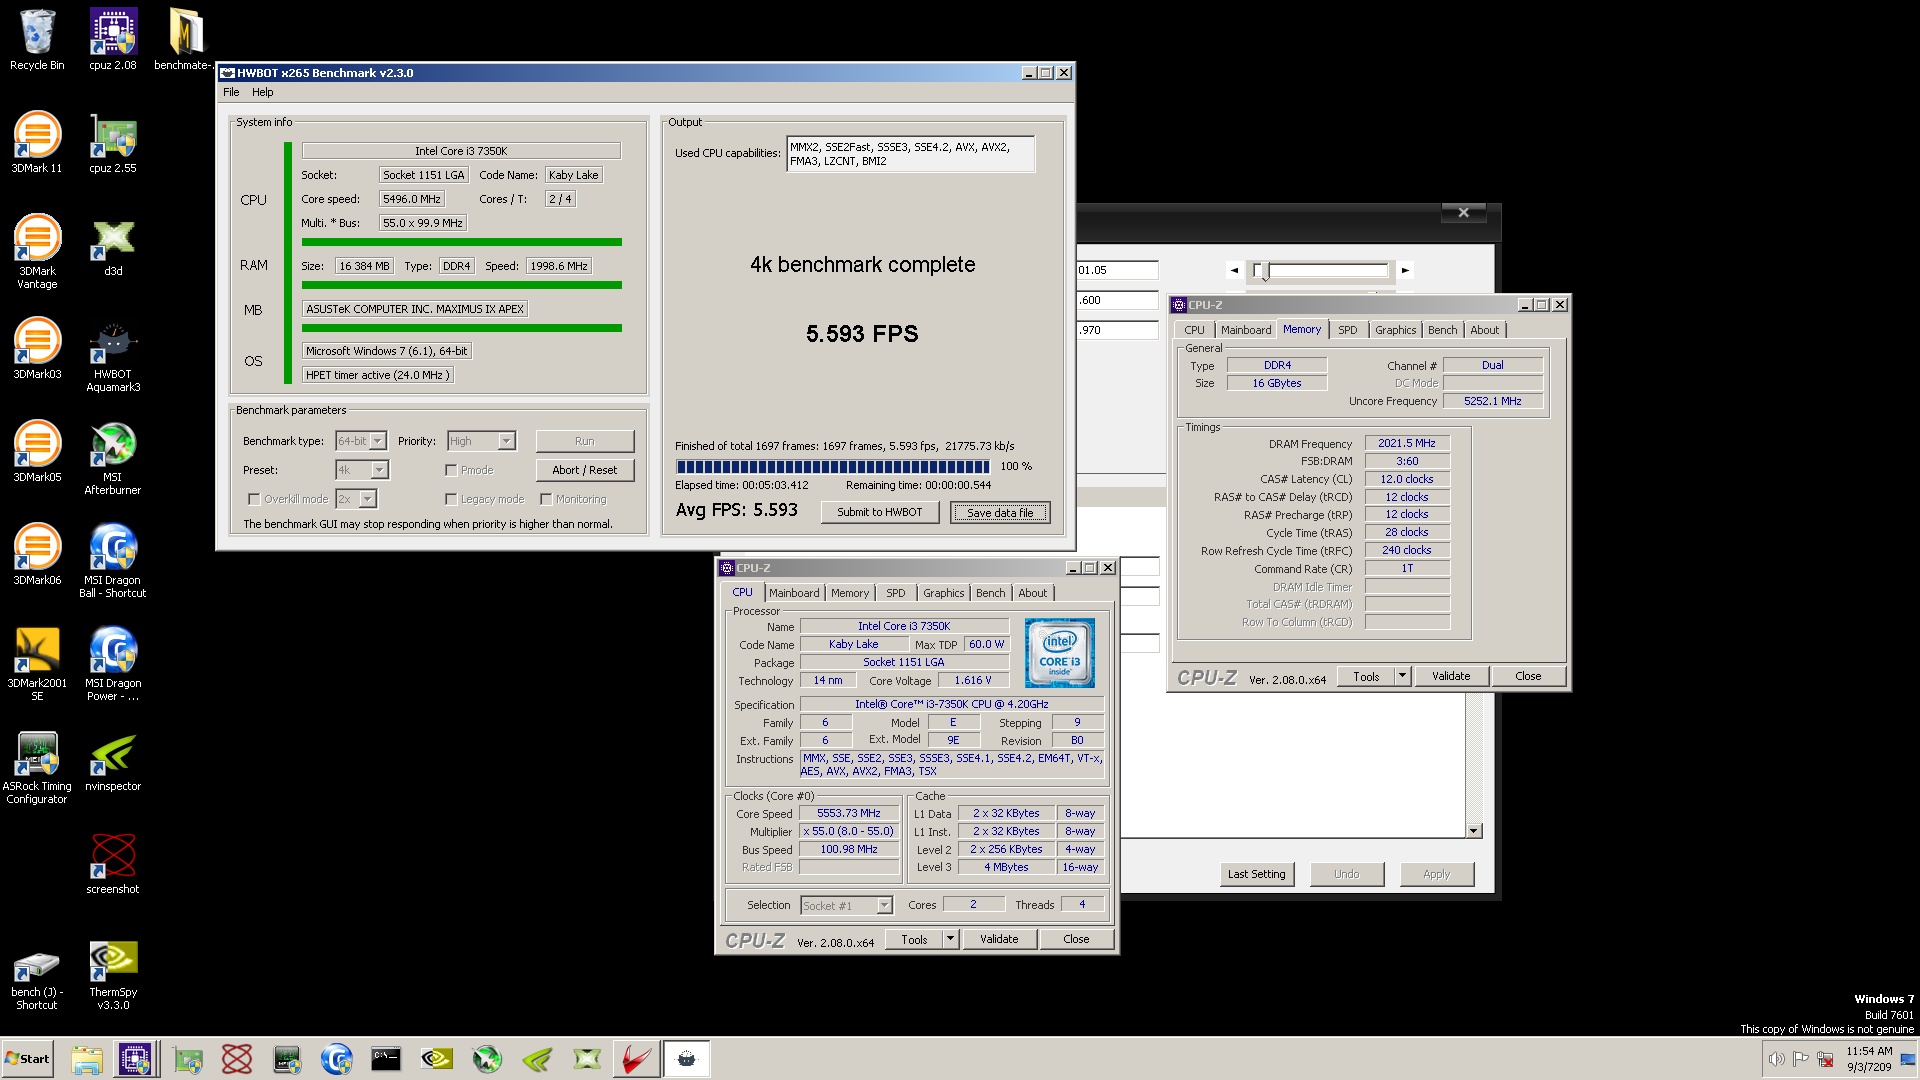Open the command prompt taskbar icon

pos(386,1059)
